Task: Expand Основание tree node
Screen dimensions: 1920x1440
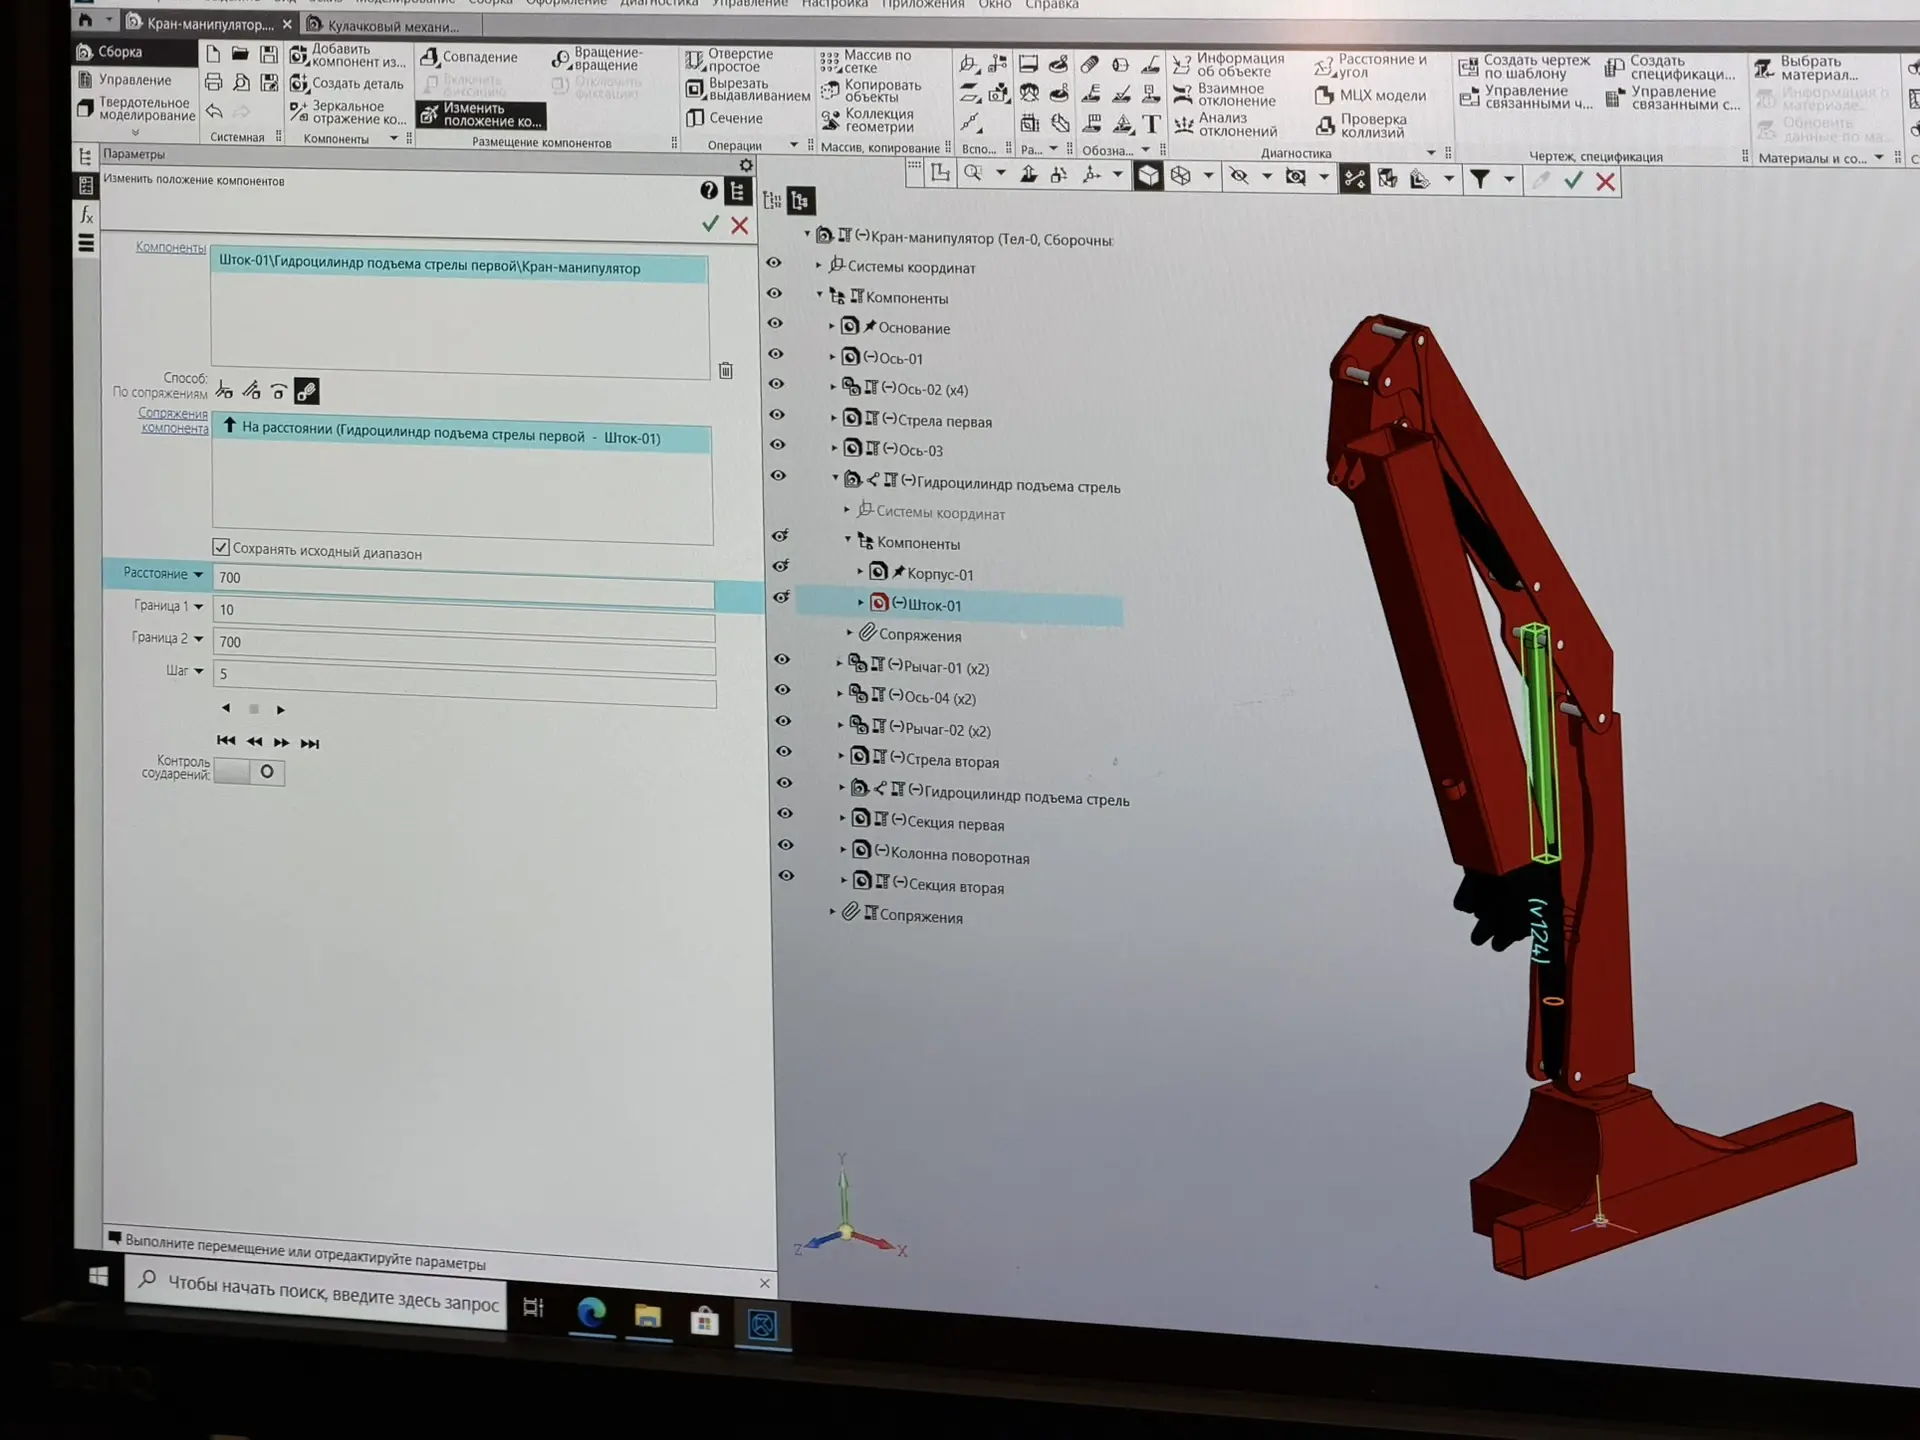Action: pyautogui.click(x=831, y=326)
